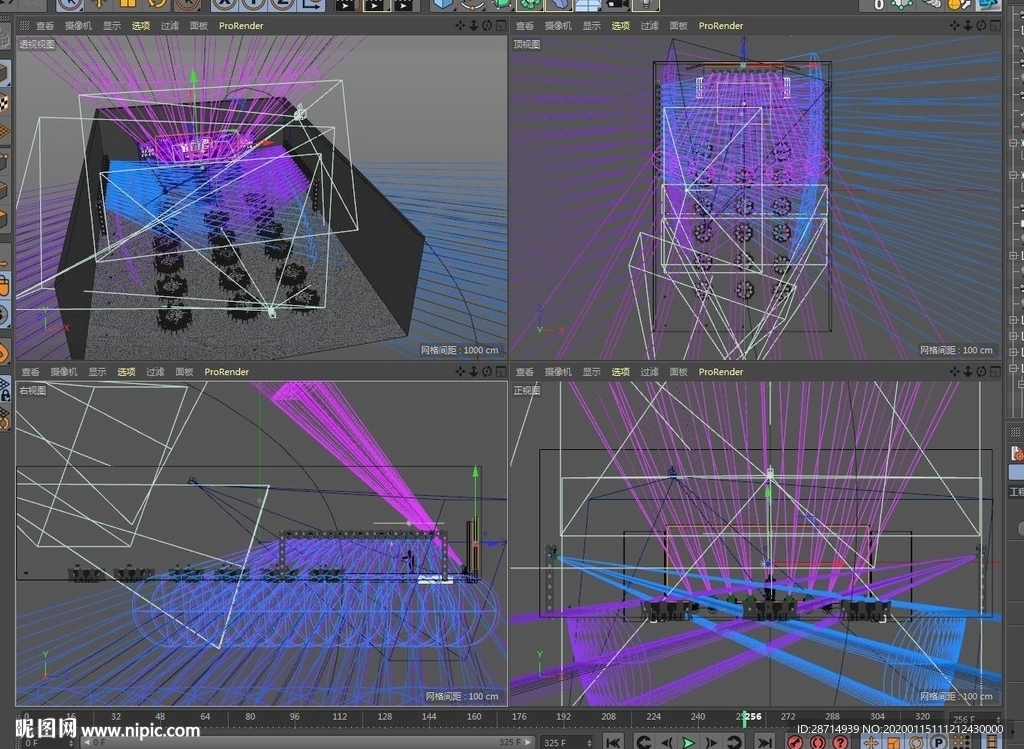Click the pan camera icon in right view

pyautogui.click(x=461, y=371)
